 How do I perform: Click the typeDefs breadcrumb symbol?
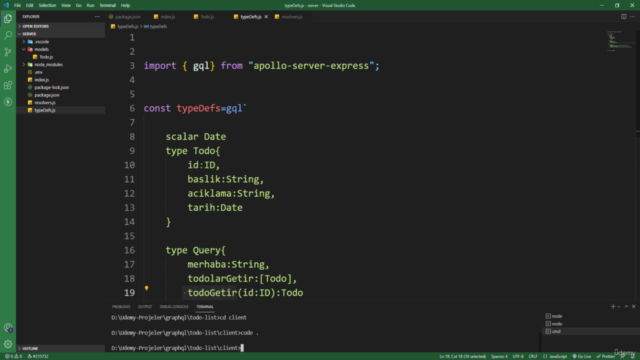point(156,27)
